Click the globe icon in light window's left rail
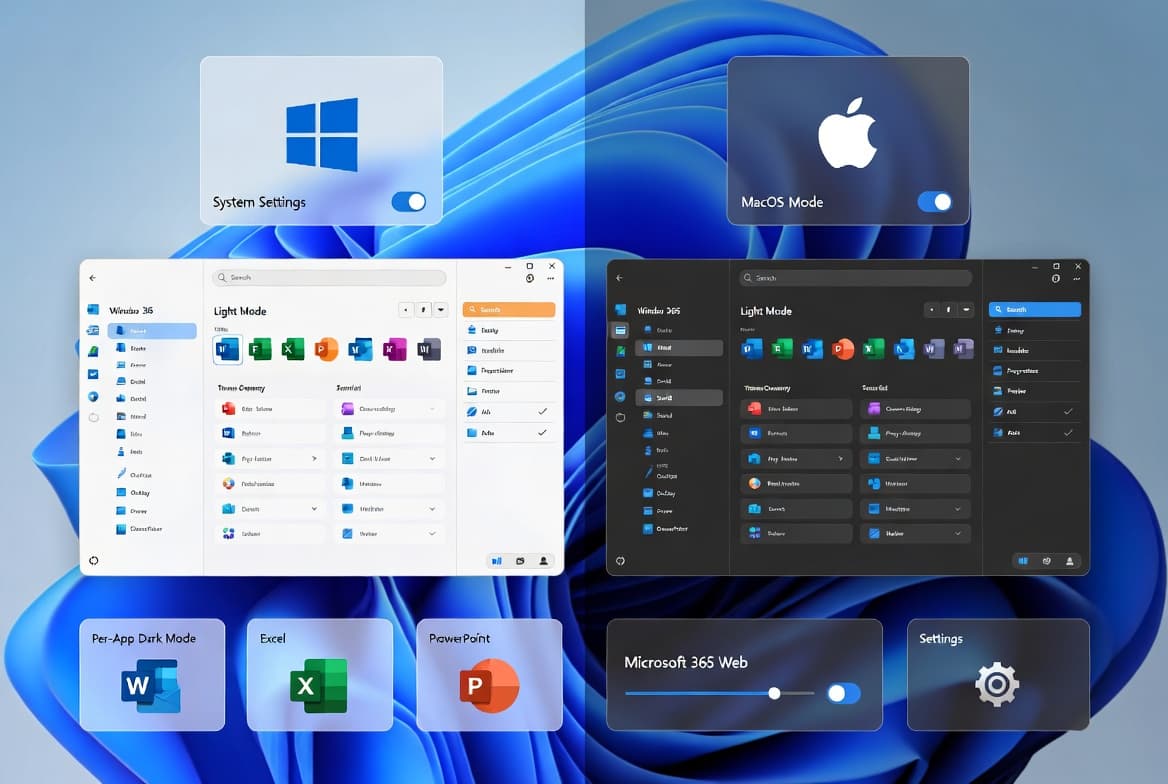The image size is (1168, 784). (x=93, y=396)
